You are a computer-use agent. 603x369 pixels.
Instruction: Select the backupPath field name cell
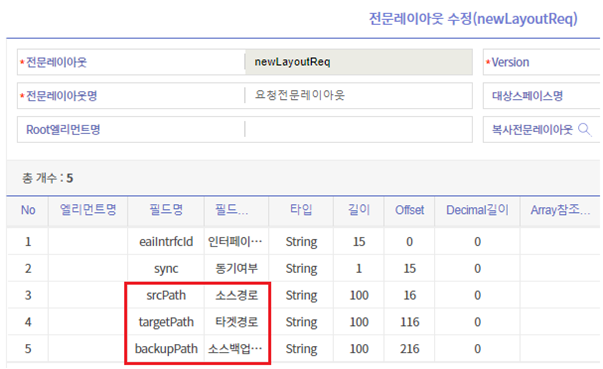166,349
